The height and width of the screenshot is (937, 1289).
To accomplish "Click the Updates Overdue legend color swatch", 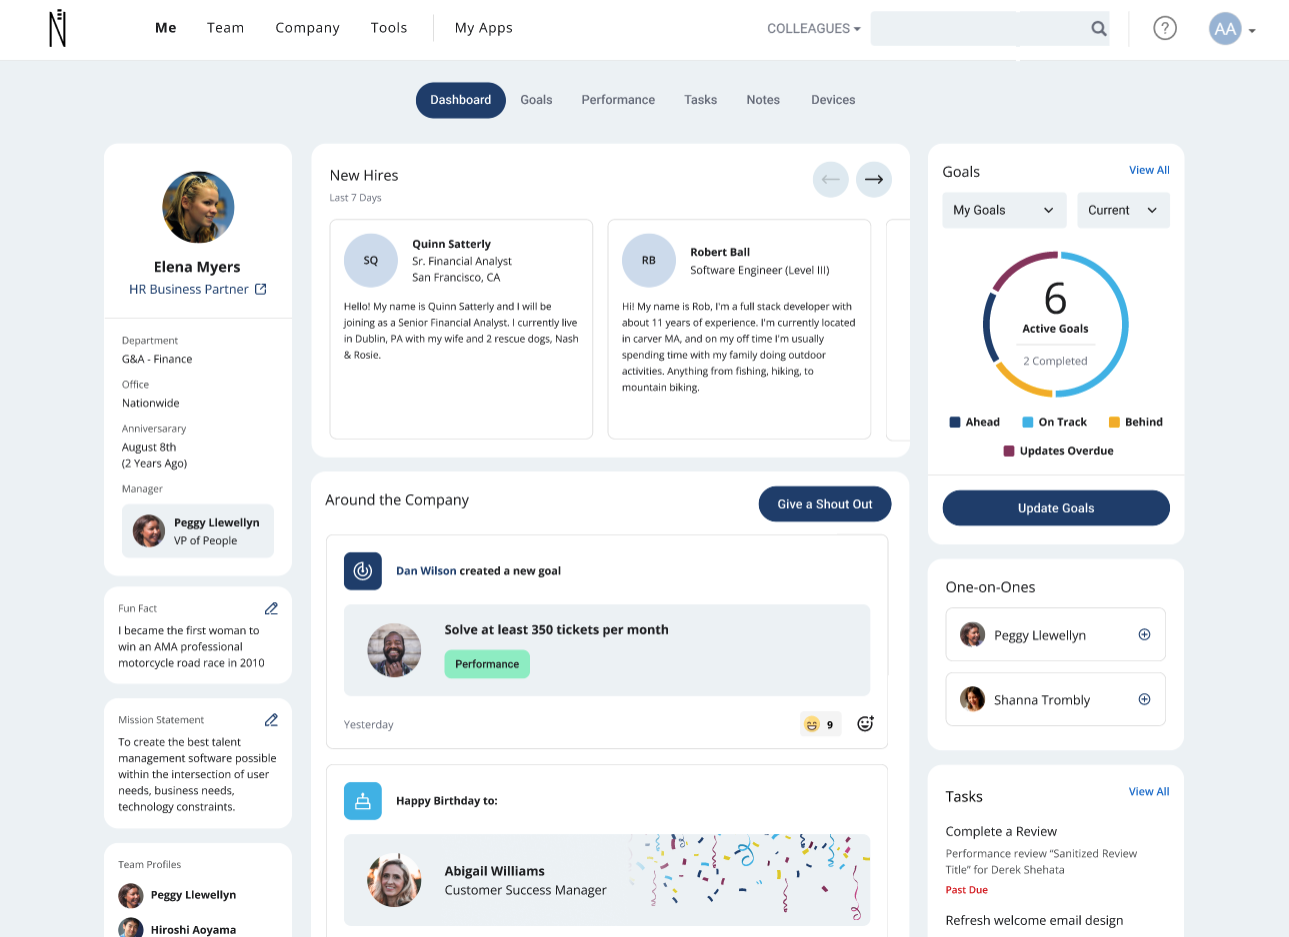I will pos(1009,451).
